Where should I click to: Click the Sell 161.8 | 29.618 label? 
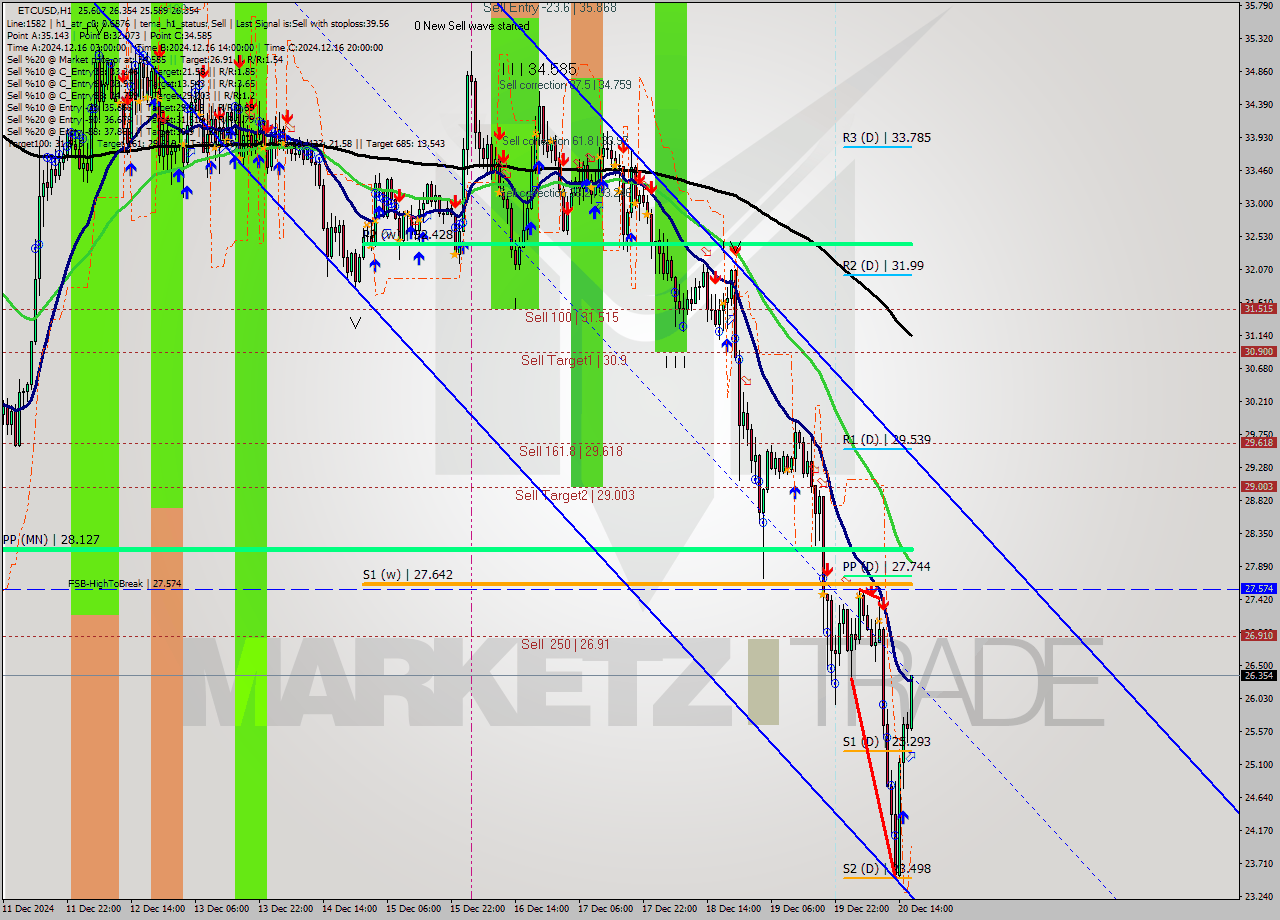click(x=570, y=451)
